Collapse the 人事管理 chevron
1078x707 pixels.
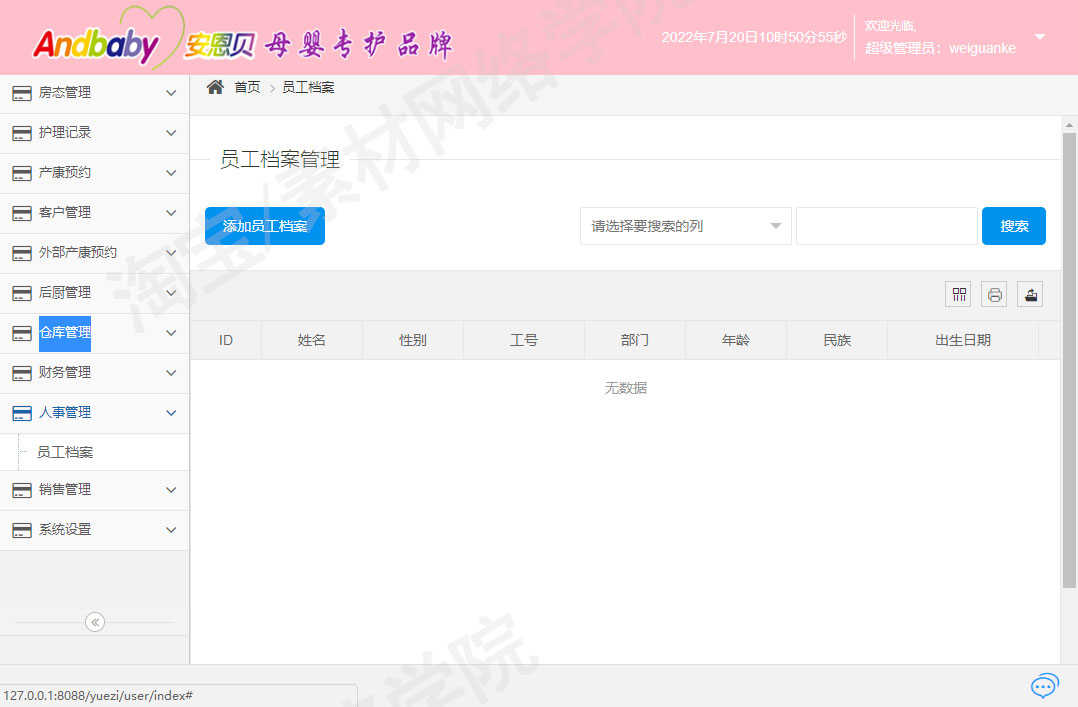click(171, 413)
